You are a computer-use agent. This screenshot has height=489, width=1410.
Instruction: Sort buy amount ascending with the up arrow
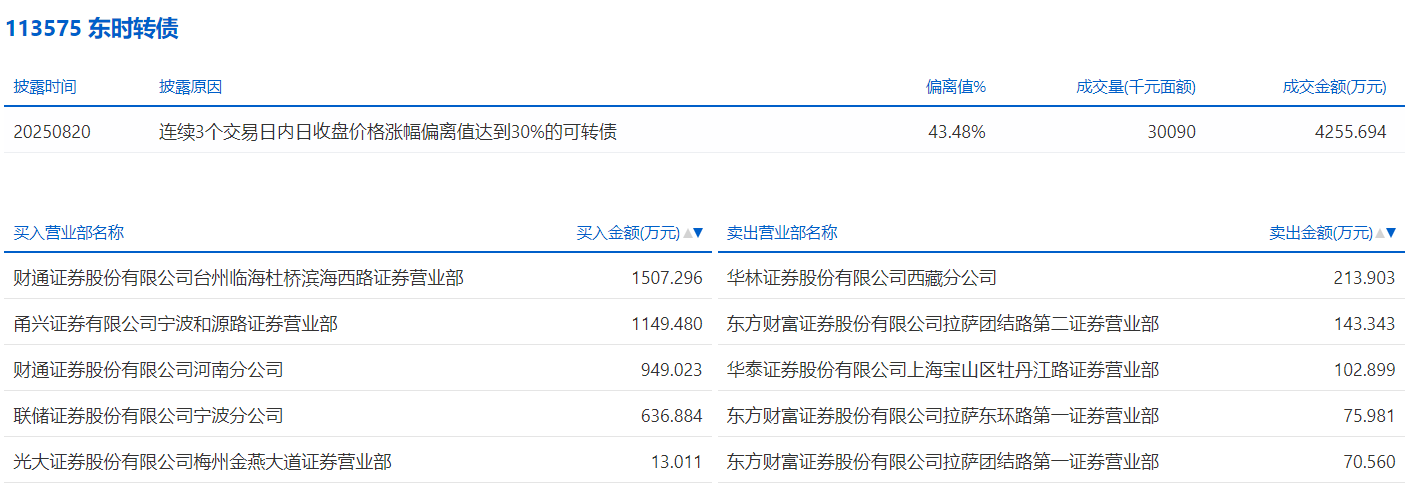click(687, 233)
